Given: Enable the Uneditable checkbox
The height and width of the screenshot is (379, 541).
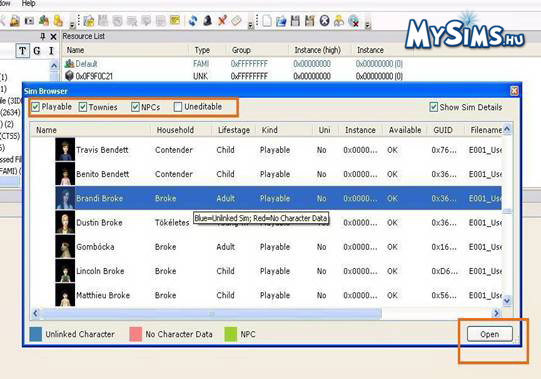Looking at the screenshot, I should pyautogui.click(x=178, y=107).
